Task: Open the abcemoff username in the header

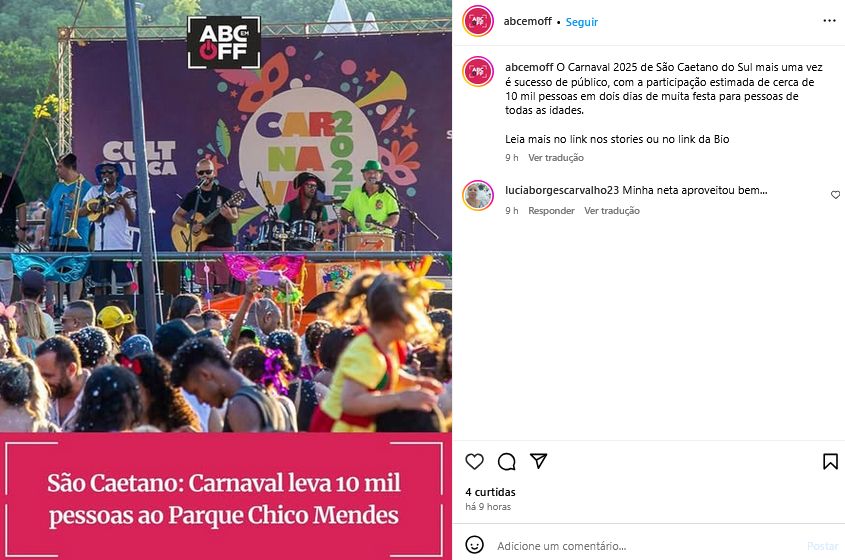Action: pyautogui.click(x=528, y=21)
